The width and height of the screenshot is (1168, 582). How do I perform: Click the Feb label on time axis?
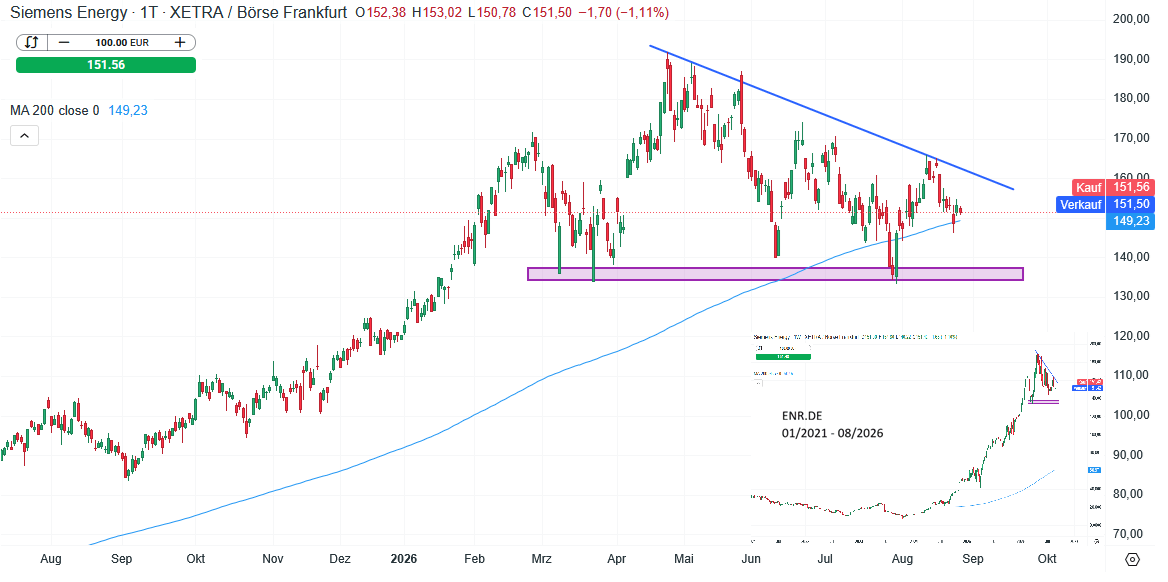click(475, 559)
